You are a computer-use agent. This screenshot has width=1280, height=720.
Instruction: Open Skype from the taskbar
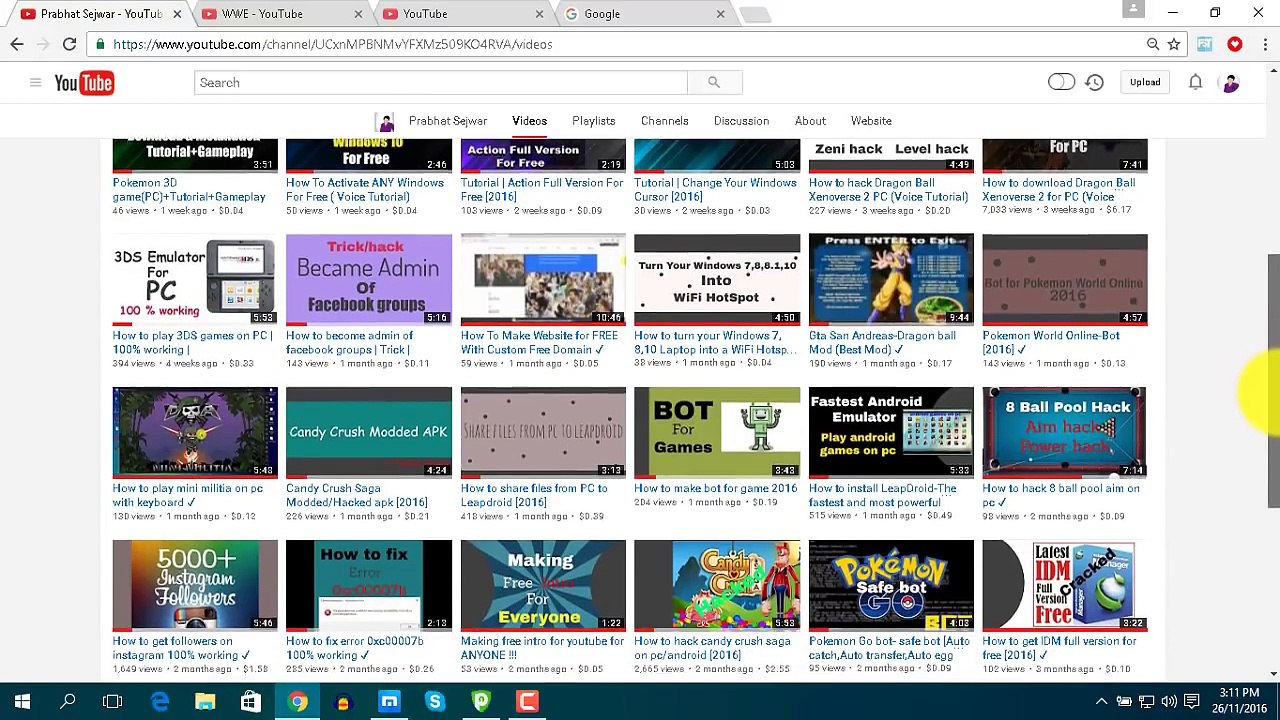pyautogui.click(x=435, y=702)
